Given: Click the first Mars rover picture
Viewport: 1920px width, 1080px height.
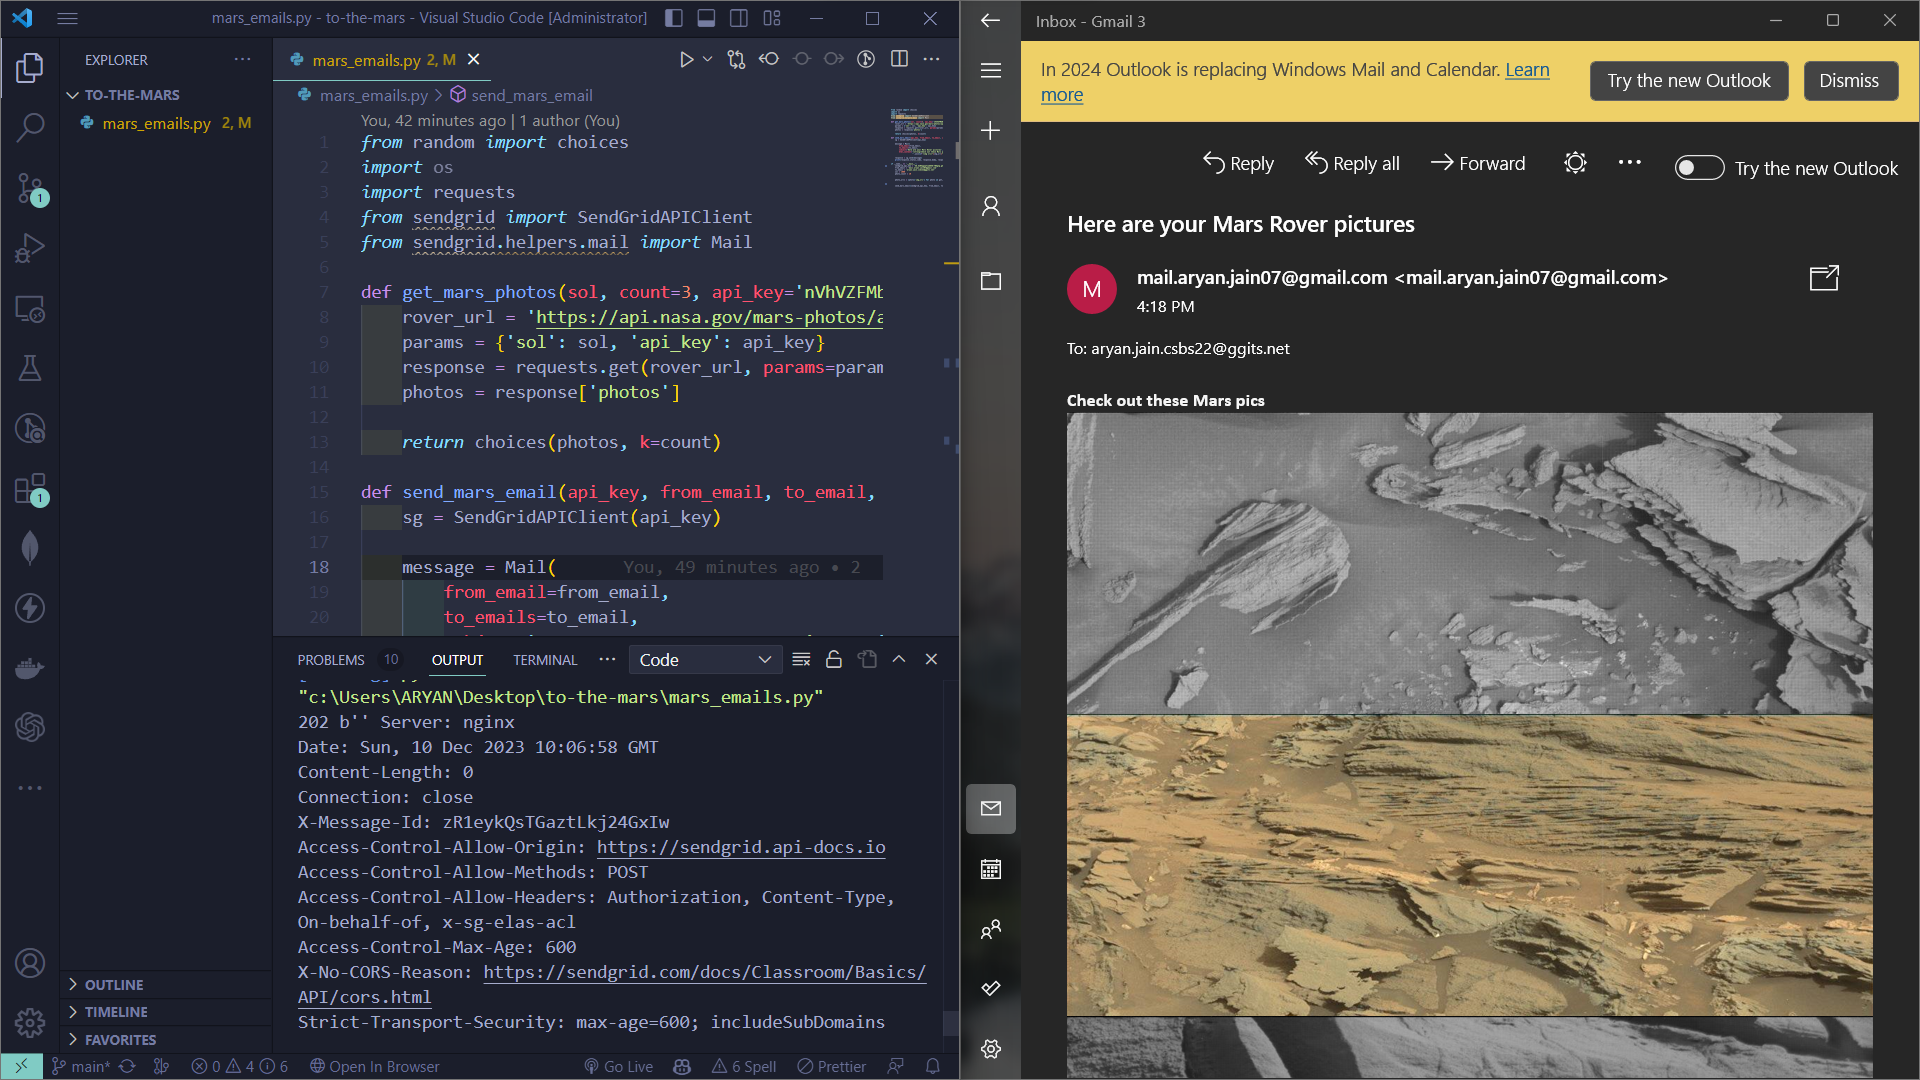Looking at the screenshot, I should tap(1468, 563).
